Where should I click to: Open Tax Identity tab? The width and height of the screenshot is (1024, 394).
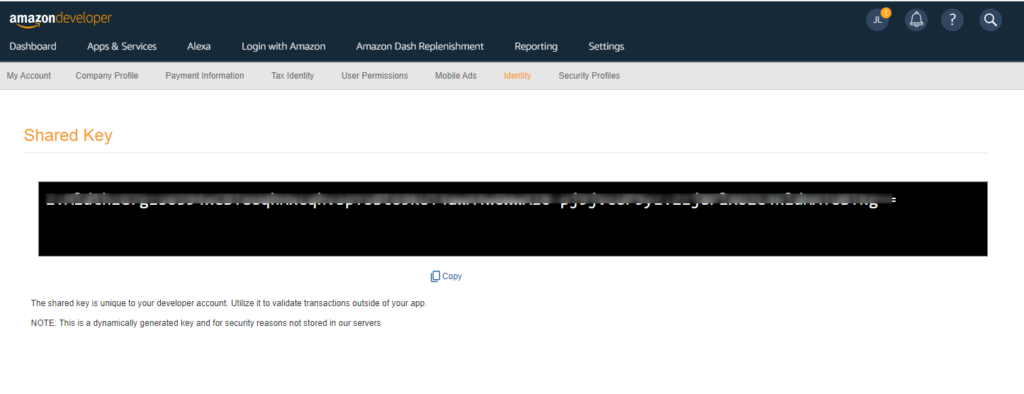click(x=293, y=76)
